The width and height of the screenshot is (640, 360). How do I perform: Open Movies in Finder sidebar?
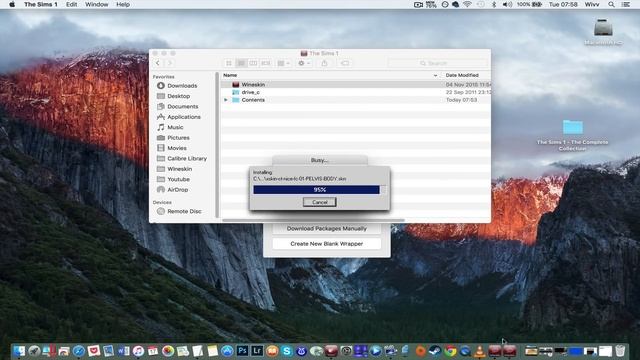[177, 148]
